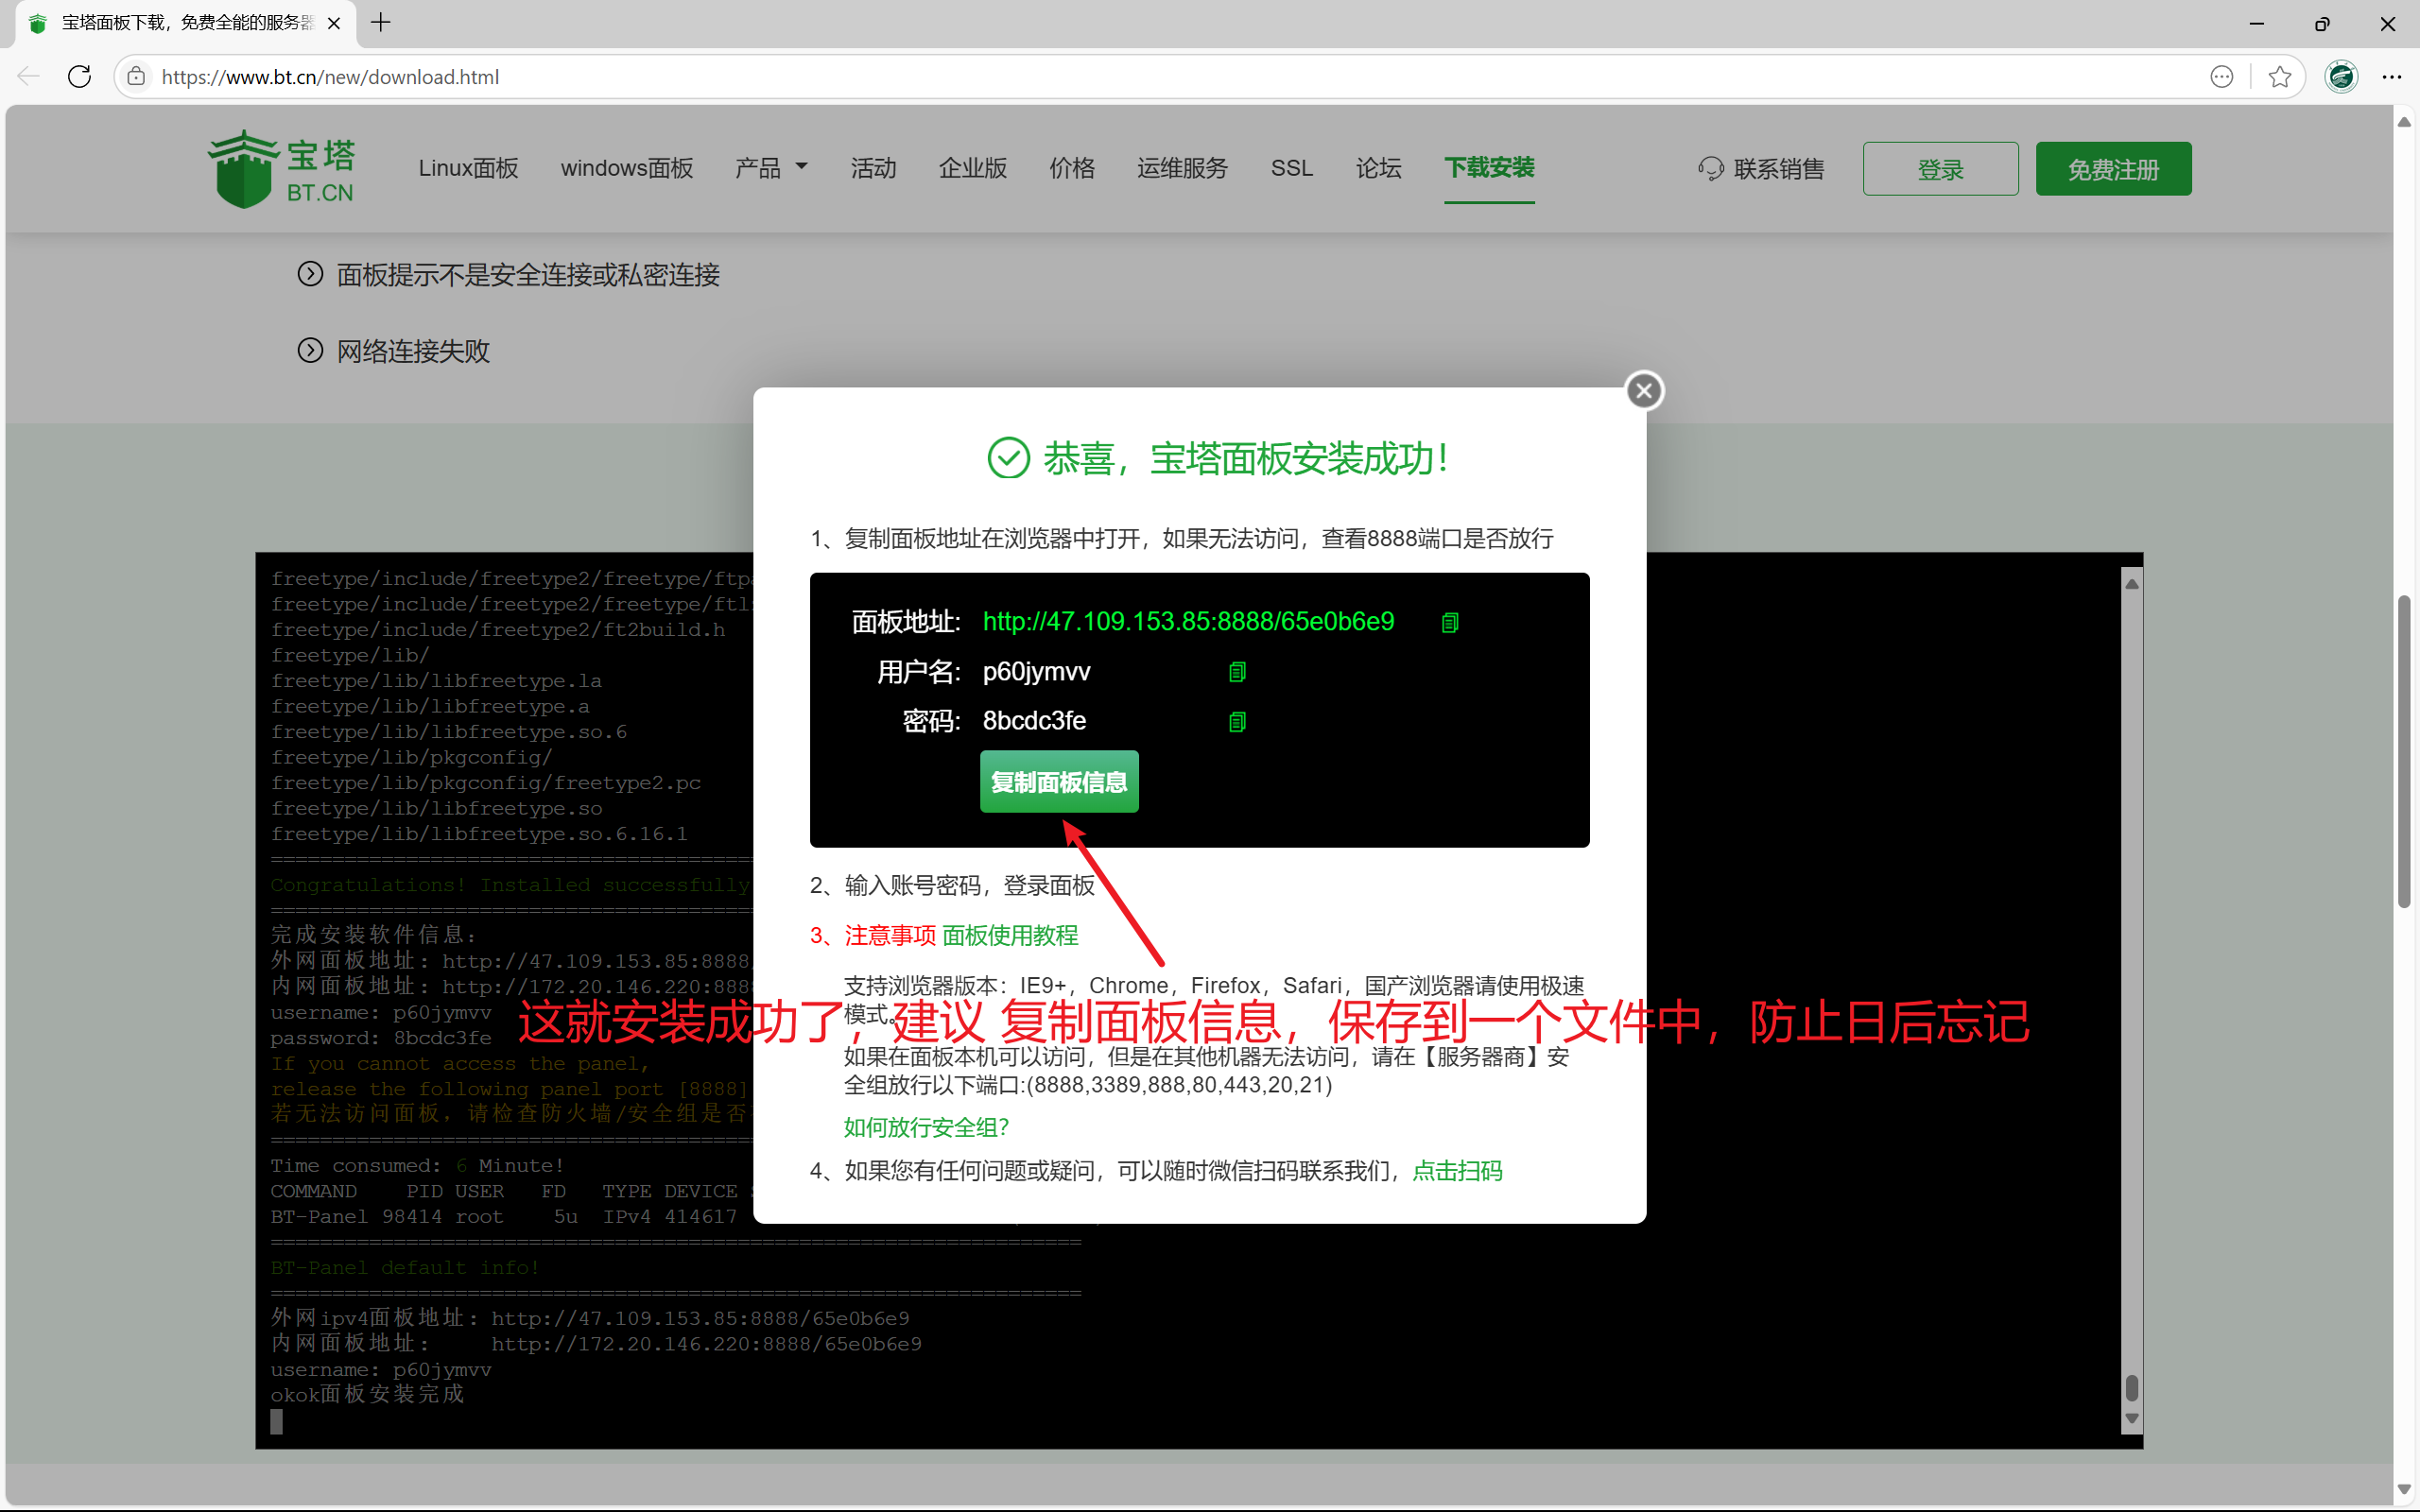Click the browser refresh icon
Image resolution: width=2420 pixels, height=1512 pixels.
coord(79,77)
